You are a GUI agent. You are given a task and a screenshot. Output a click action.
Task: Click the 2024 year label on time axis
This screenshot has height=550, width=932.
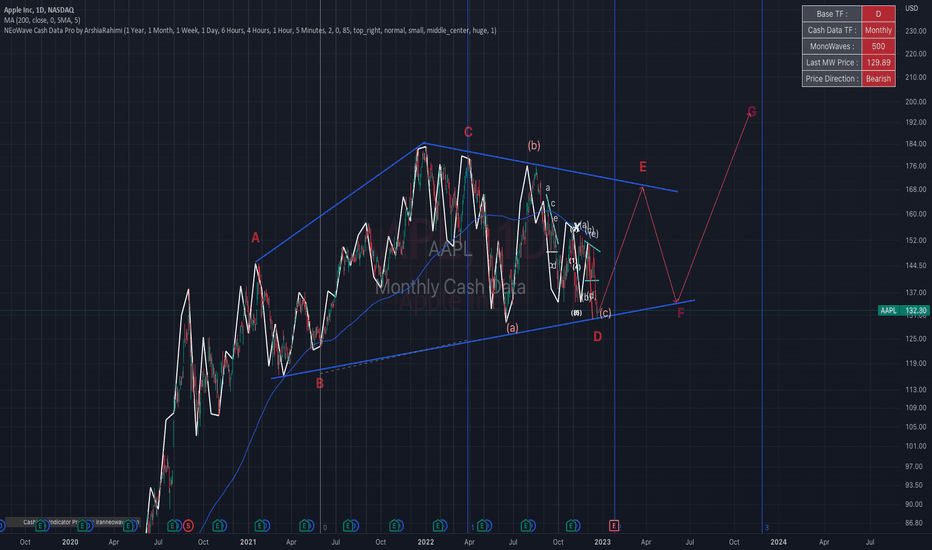click(x=778, y=542)
